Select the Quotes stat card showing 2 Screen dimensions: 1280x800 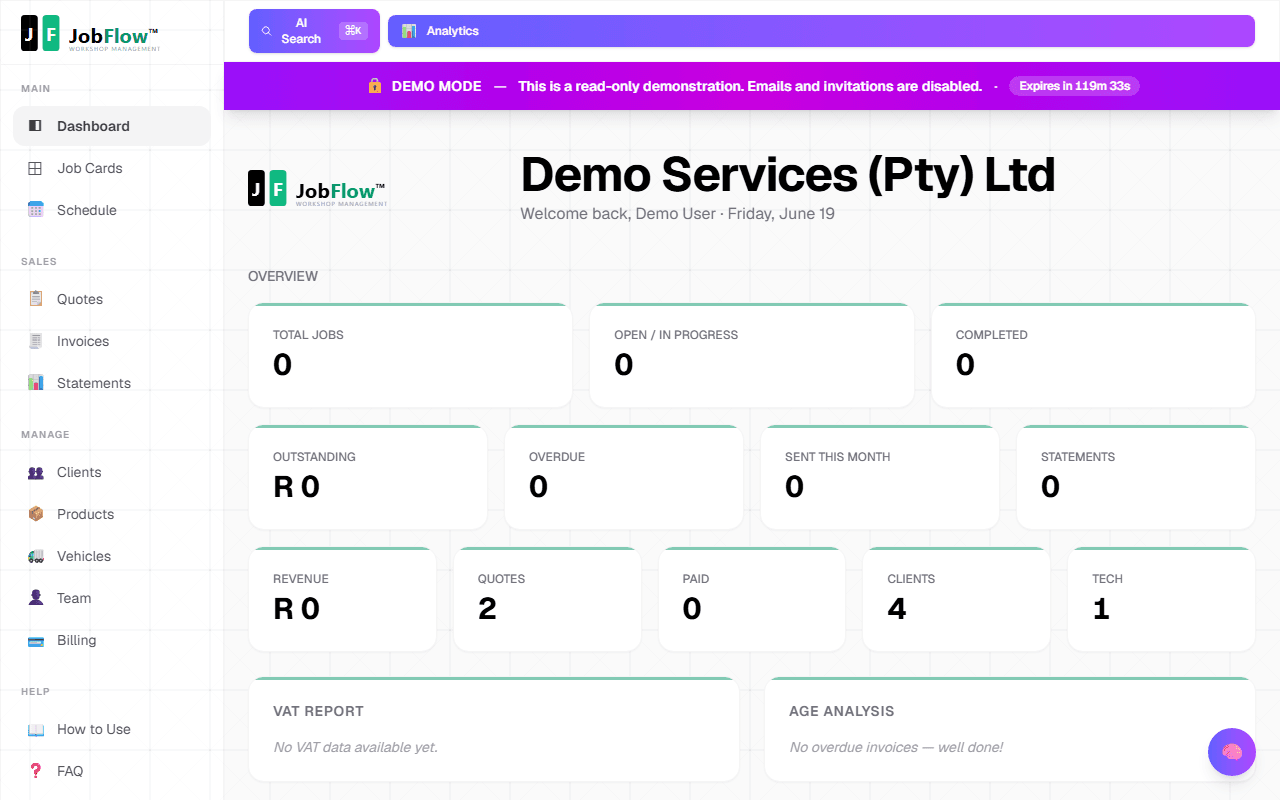pyautogui.click(x=547, y=599)
